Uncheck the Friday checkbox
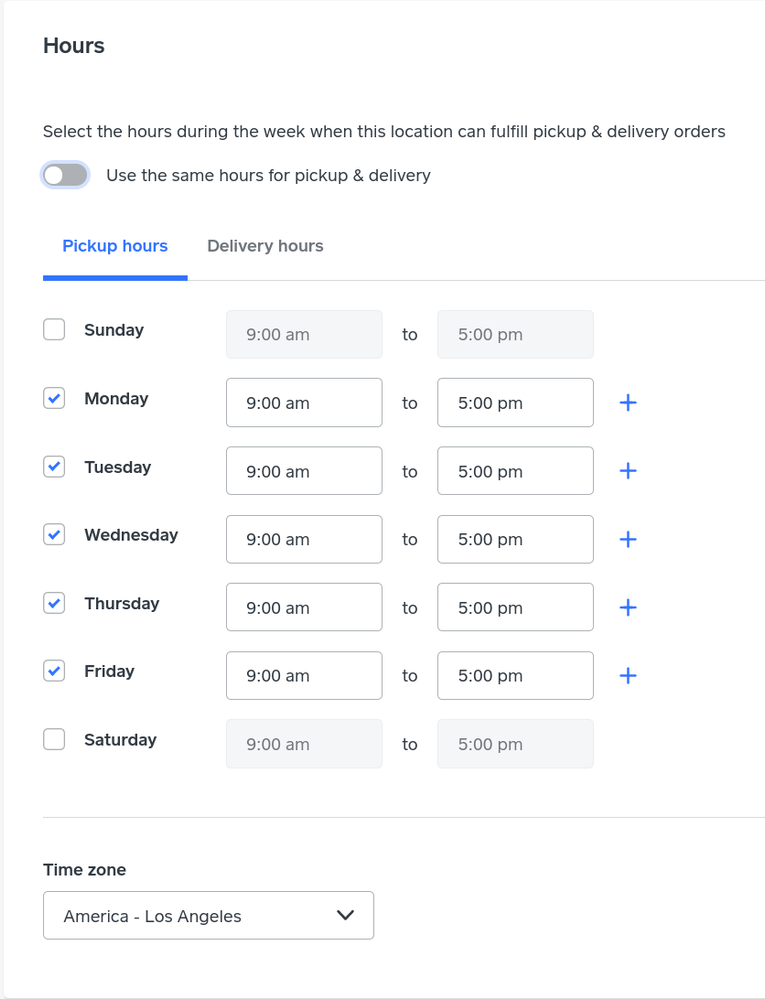This screenshot has width=765, height=999. (x=54, y=671)
